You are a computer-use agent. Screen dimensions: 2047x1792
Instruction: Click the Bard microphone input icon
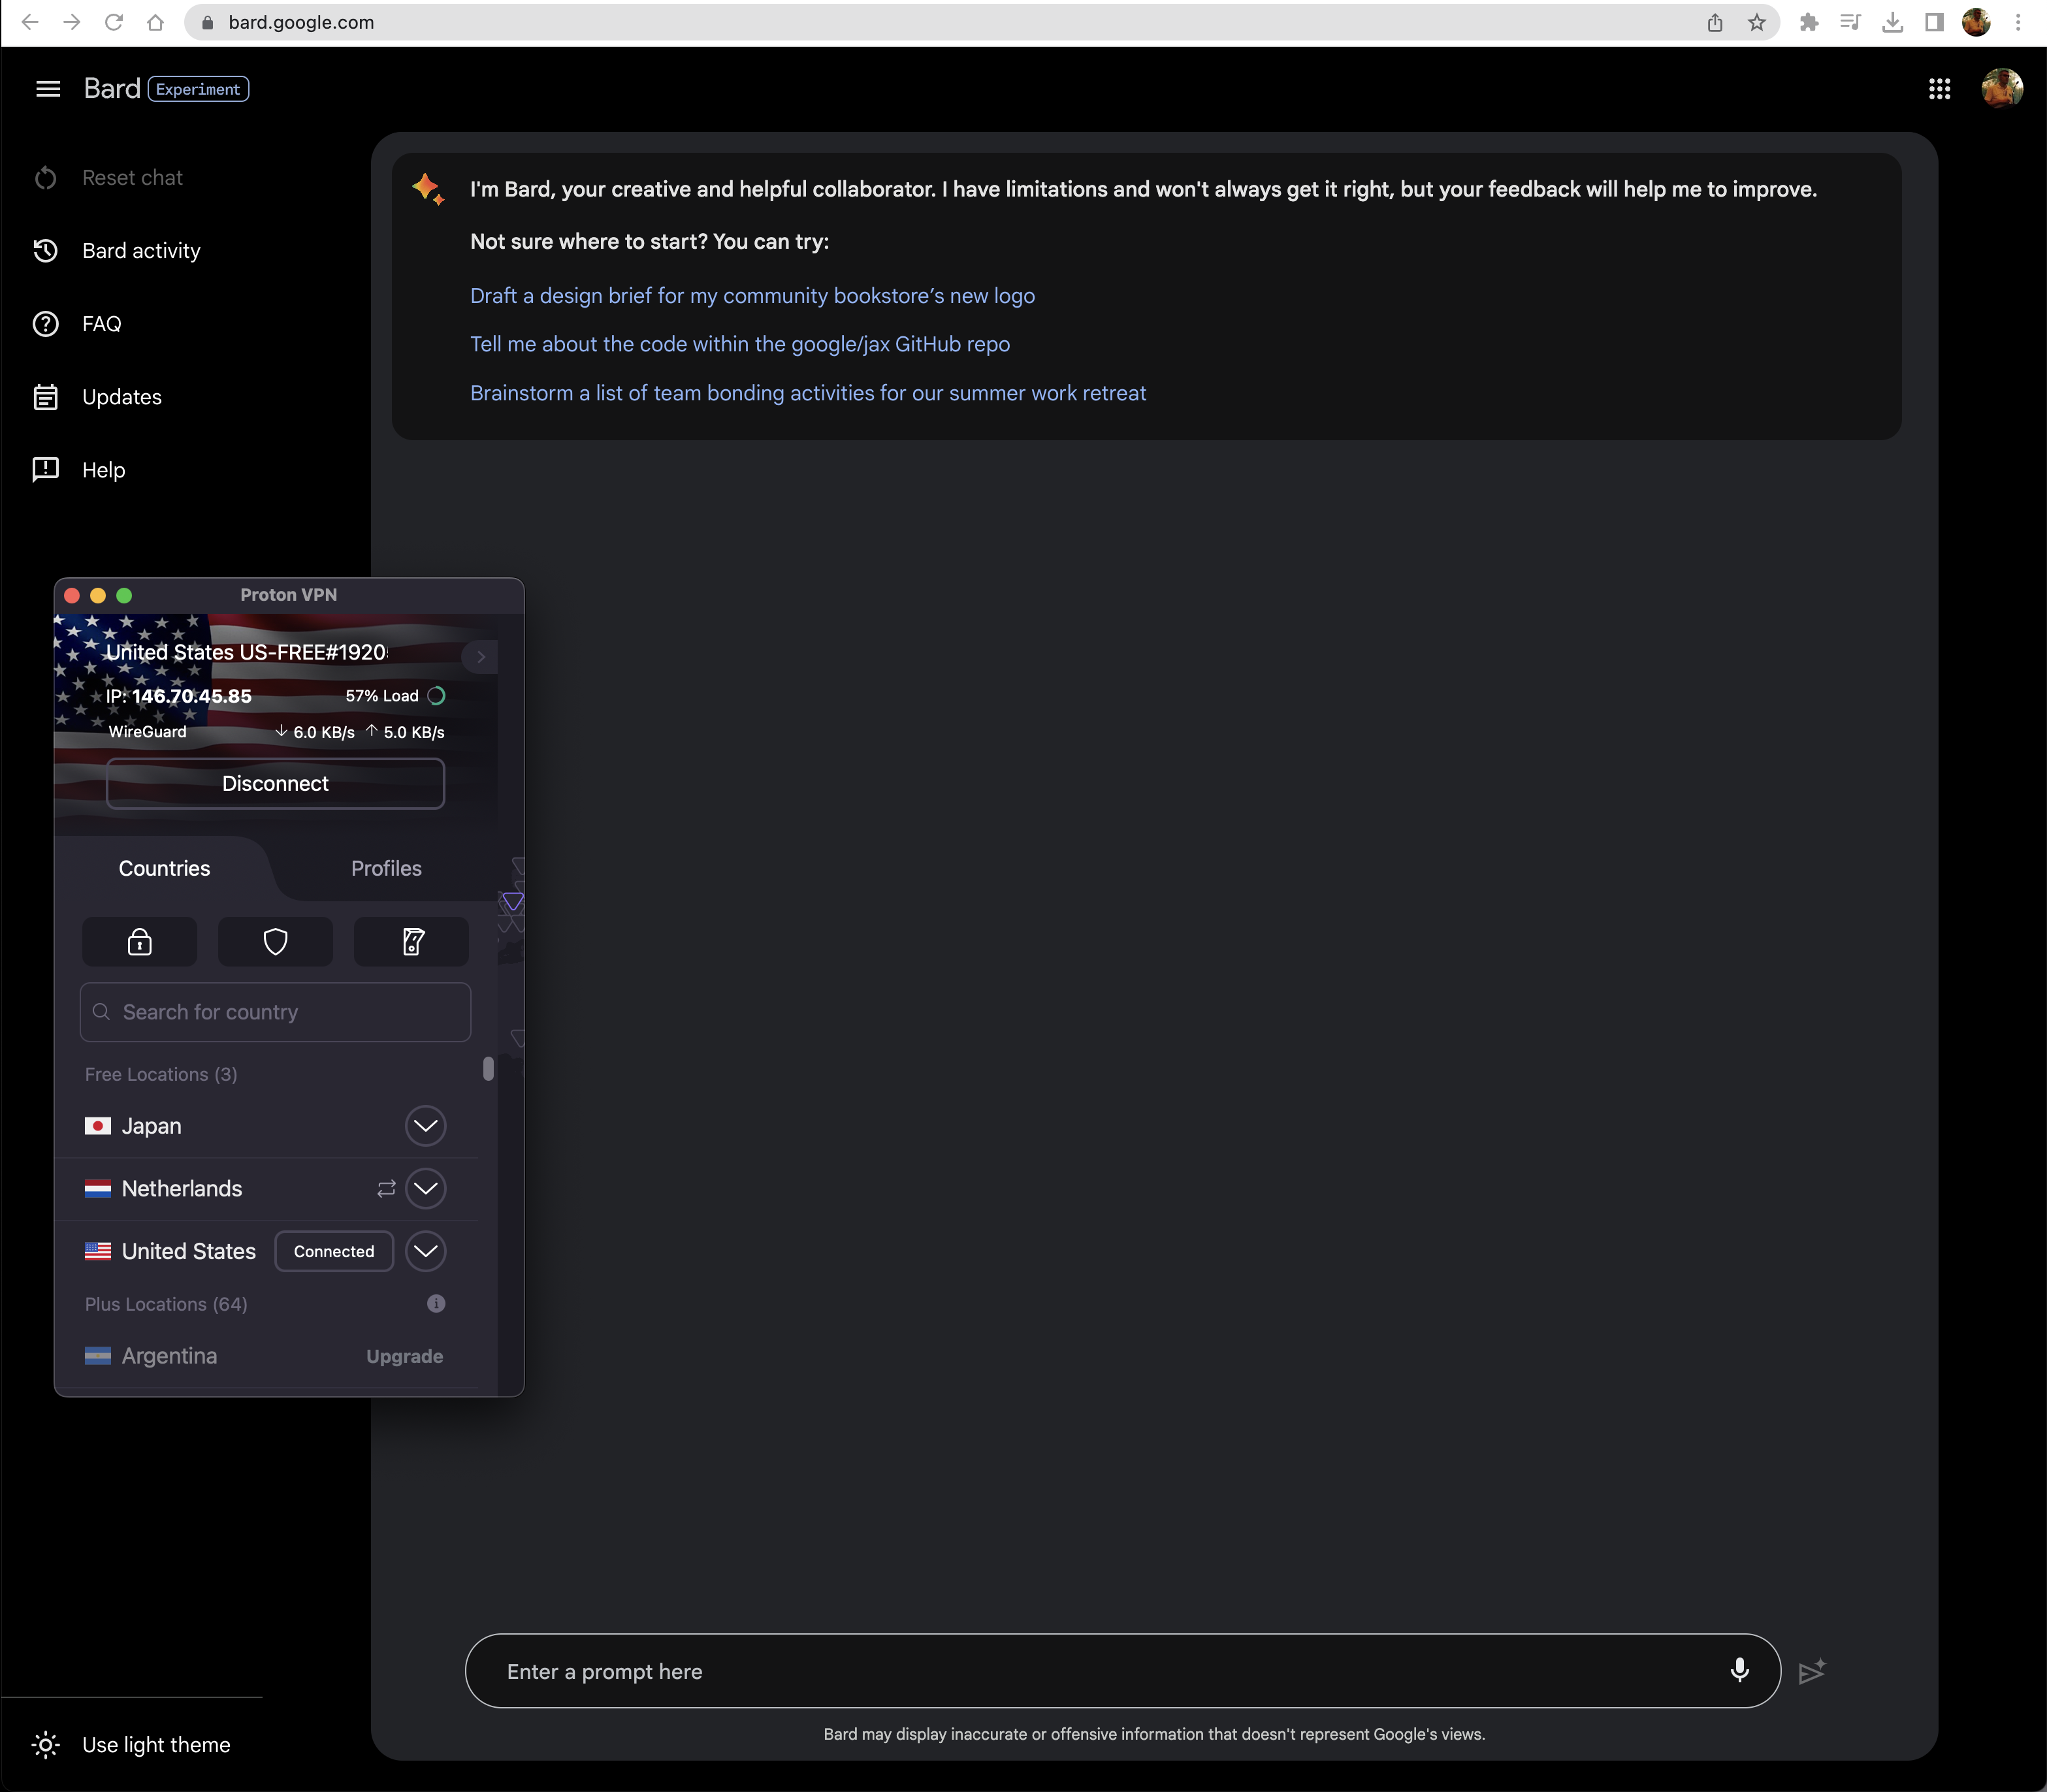pyautogui.click(x=1739, y=1670)
